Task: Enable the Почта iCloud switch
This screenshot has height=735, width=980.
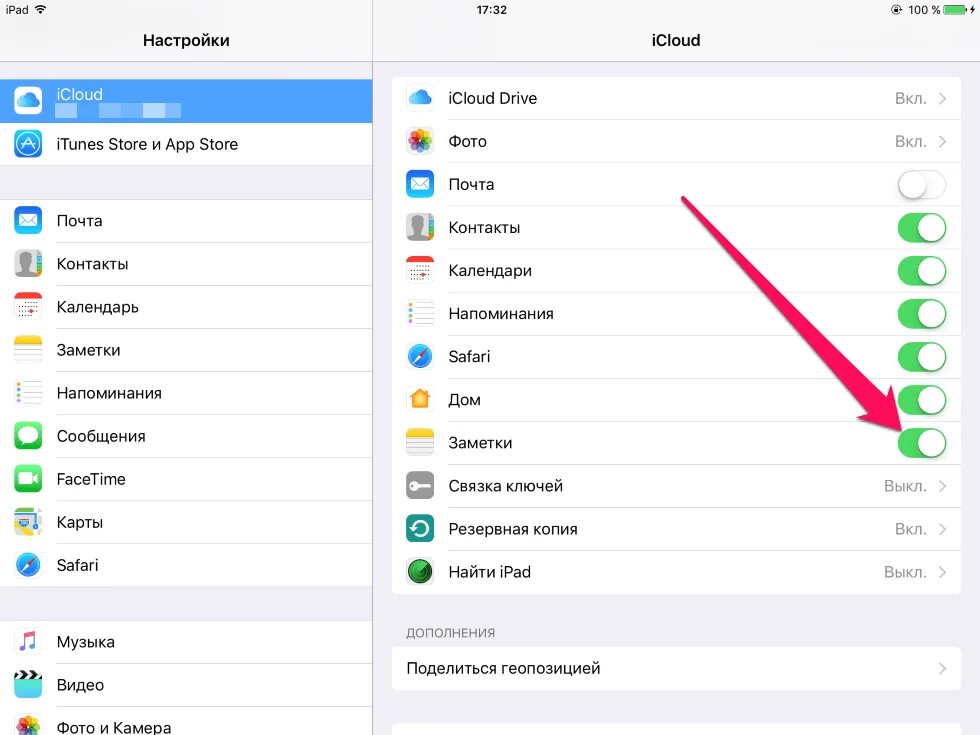Action: pyautogui.click(x=921, y=185)
